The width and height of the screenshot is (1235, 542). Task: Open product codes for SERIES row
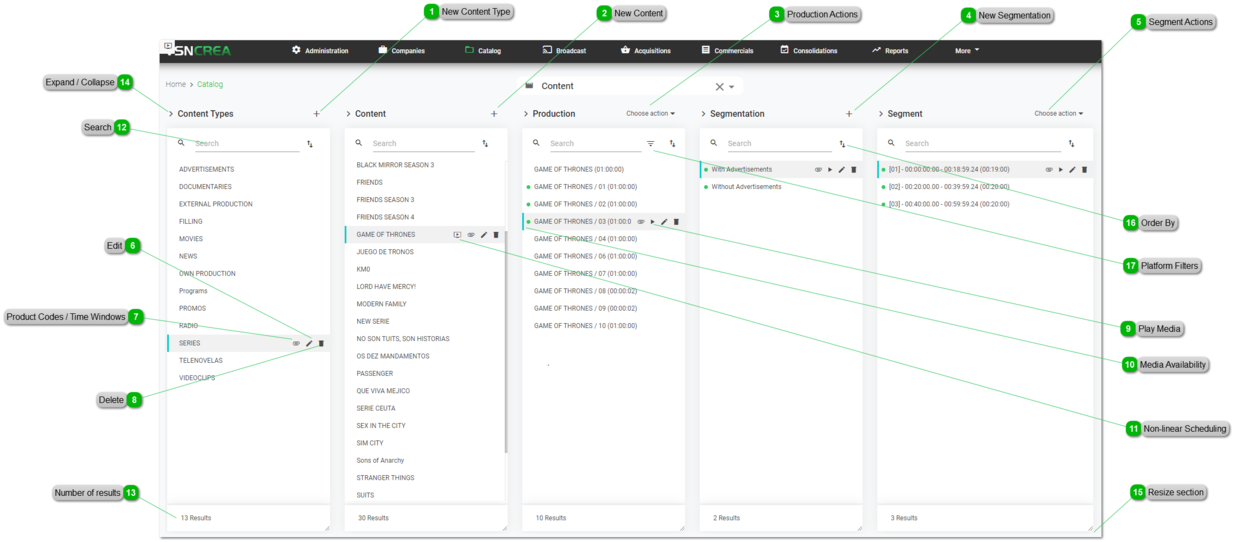[296, 343]
